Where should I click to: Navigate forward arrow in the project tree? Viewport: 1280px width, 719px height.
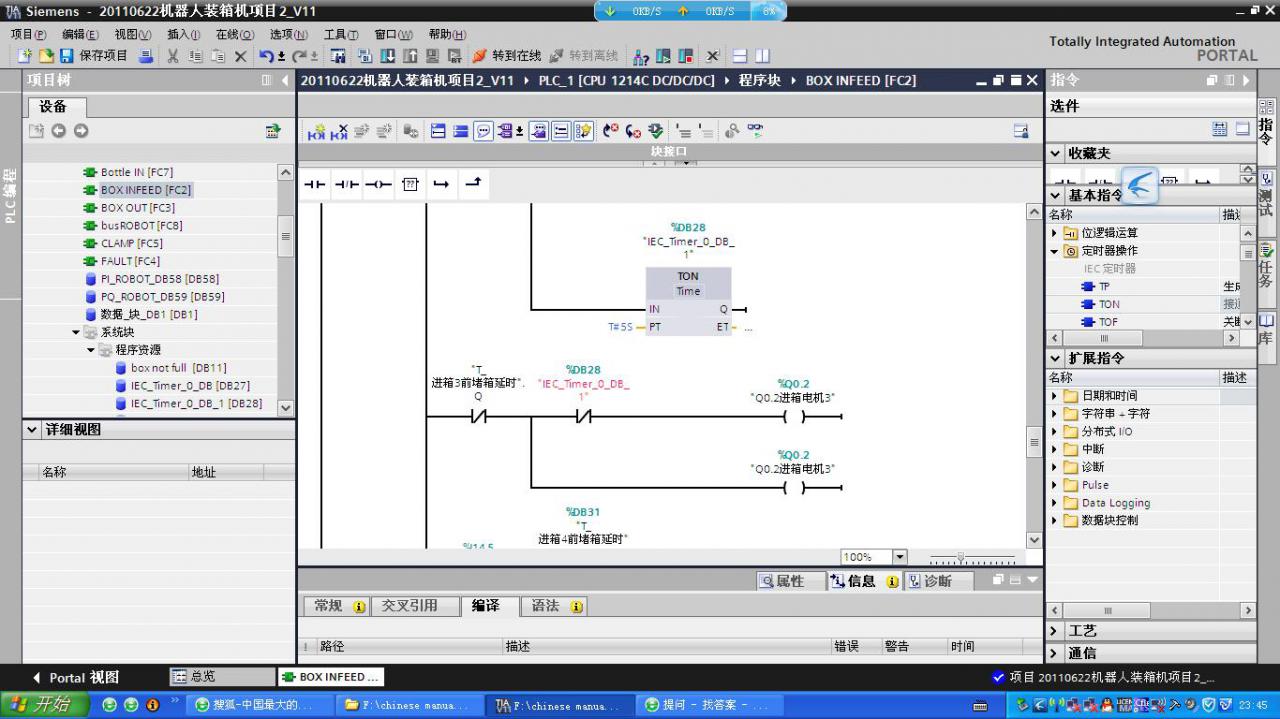(x=81, y=131)
